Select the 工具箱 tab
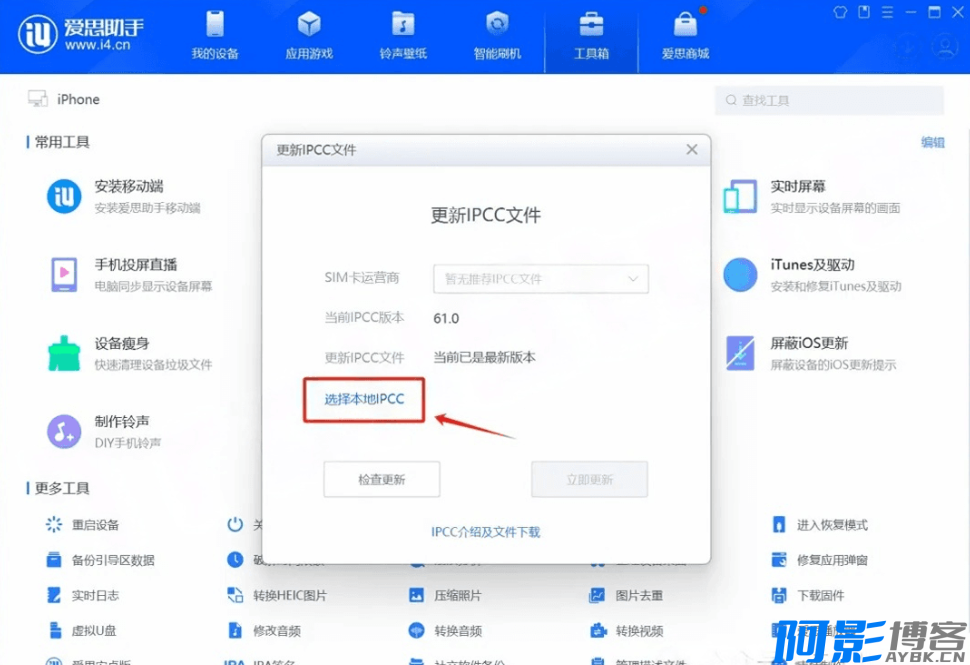970x665 pixels. point(591,36)
